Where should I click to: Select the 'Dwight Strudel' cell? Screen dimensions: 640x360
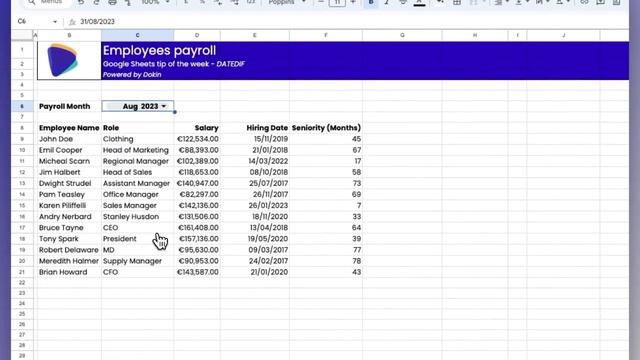coord(69,183)
